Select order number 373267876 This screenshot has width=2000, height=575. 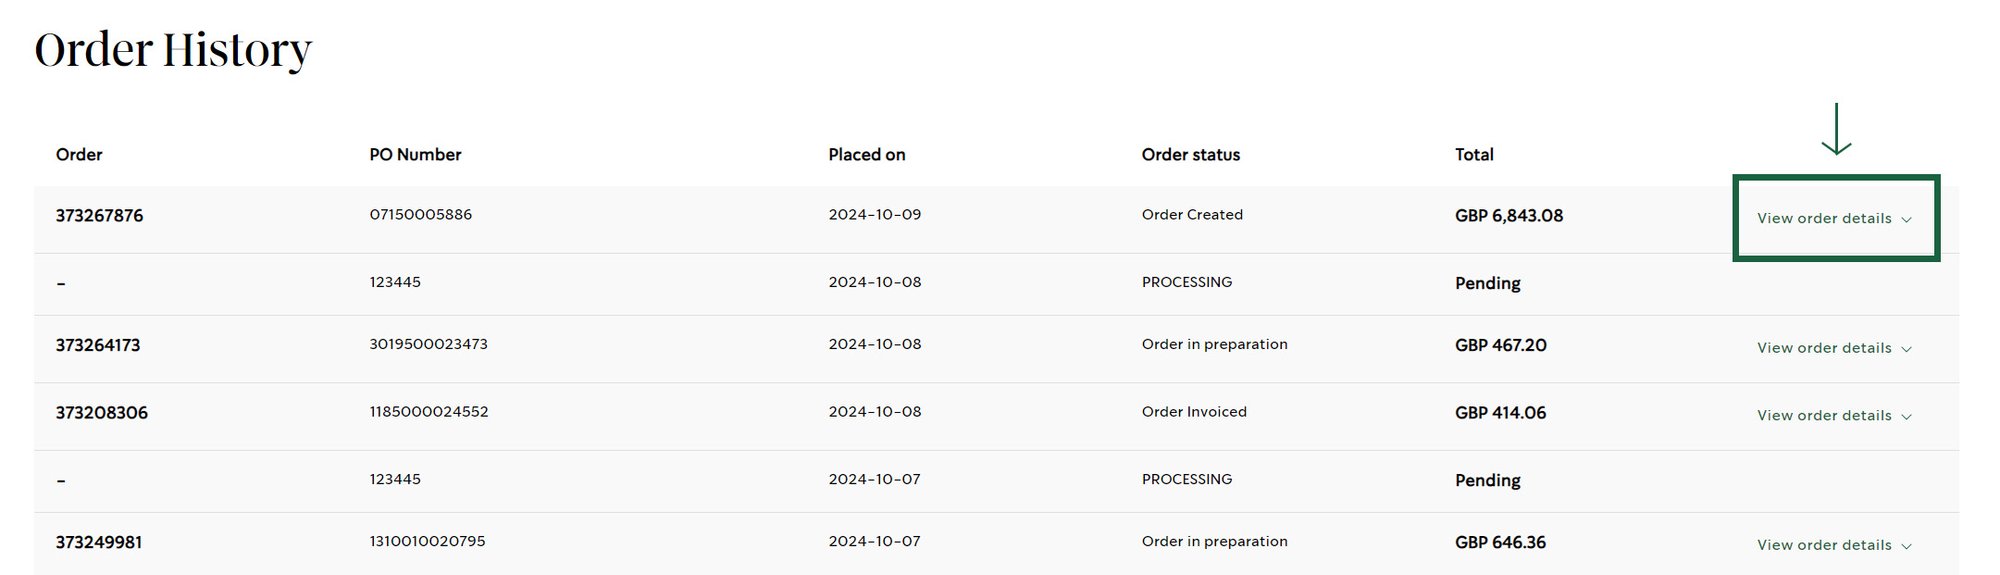pos(99,215)
